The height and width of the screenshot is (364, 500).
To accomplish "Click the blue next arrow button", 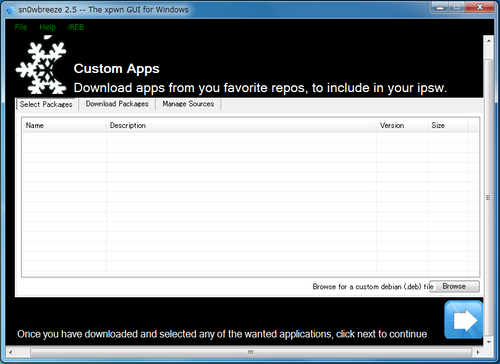I will [464, 320].
